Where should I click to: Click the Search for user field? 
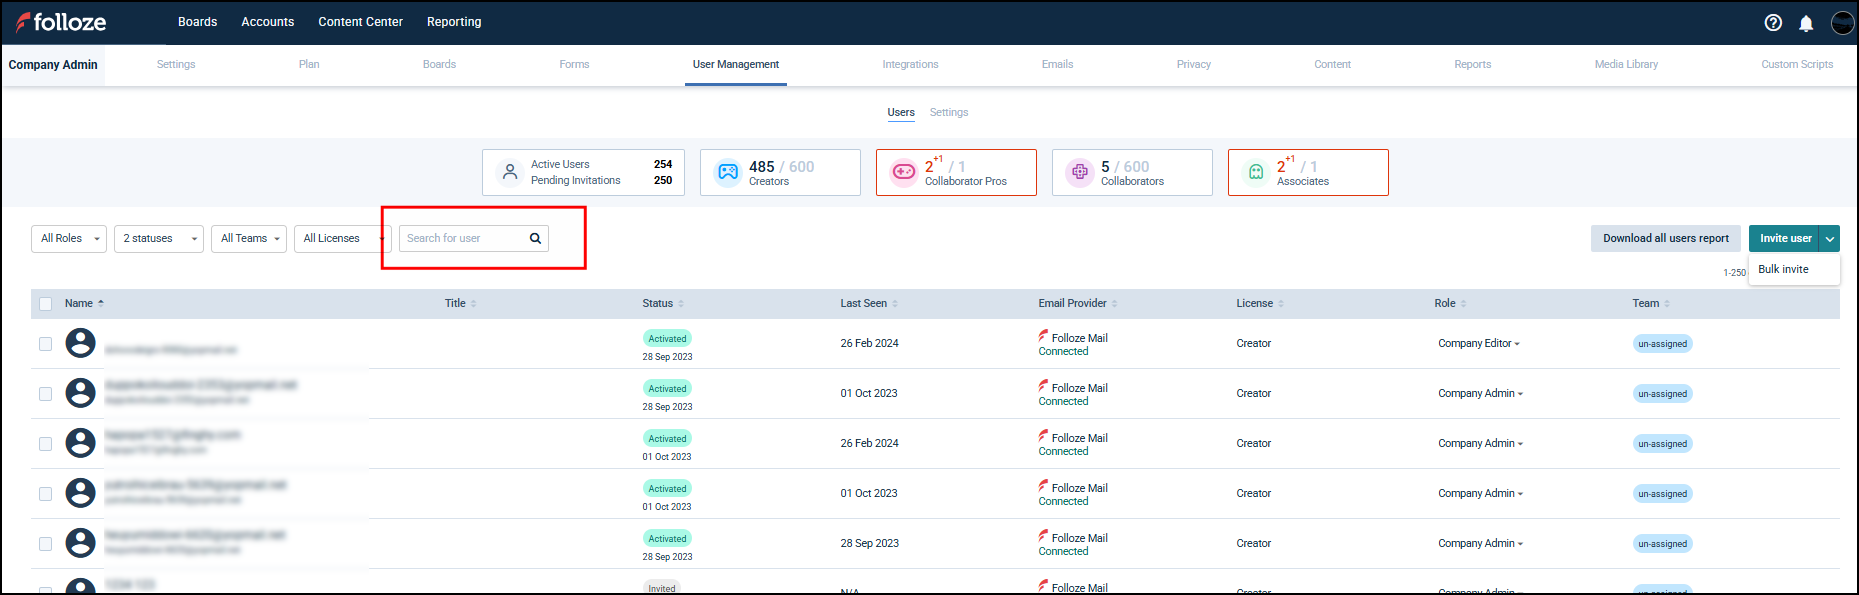(462, 239)
